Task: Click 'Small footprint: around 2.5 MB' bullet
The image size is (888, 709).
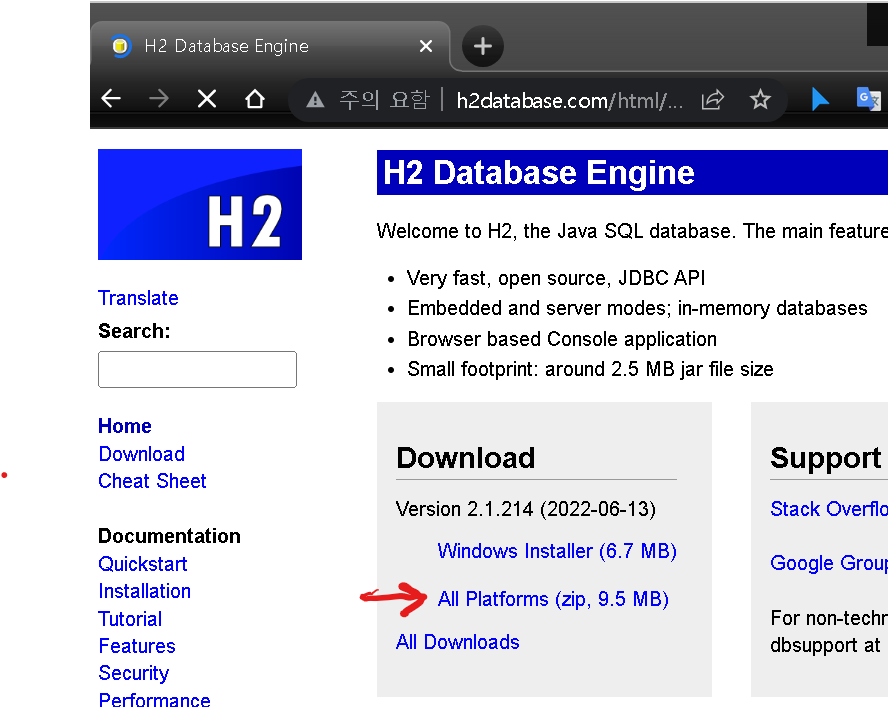Action: coord(591,369)
